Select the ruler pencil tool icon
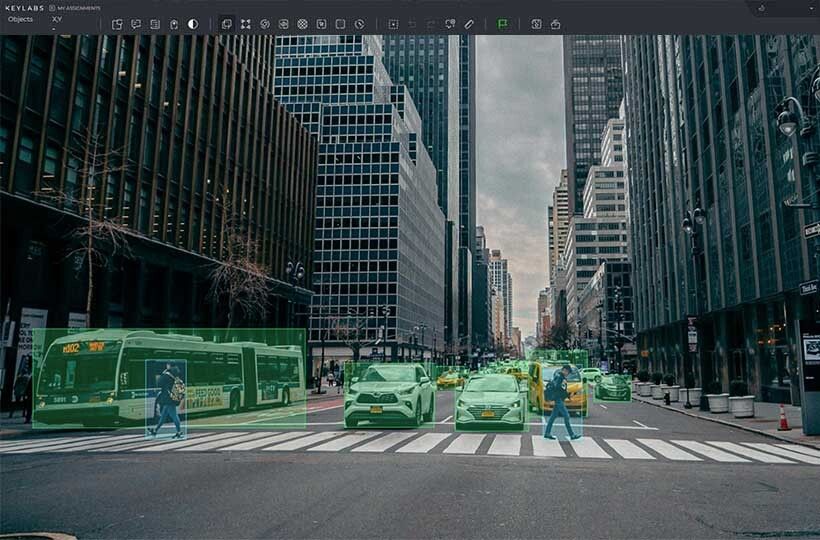 469,24
